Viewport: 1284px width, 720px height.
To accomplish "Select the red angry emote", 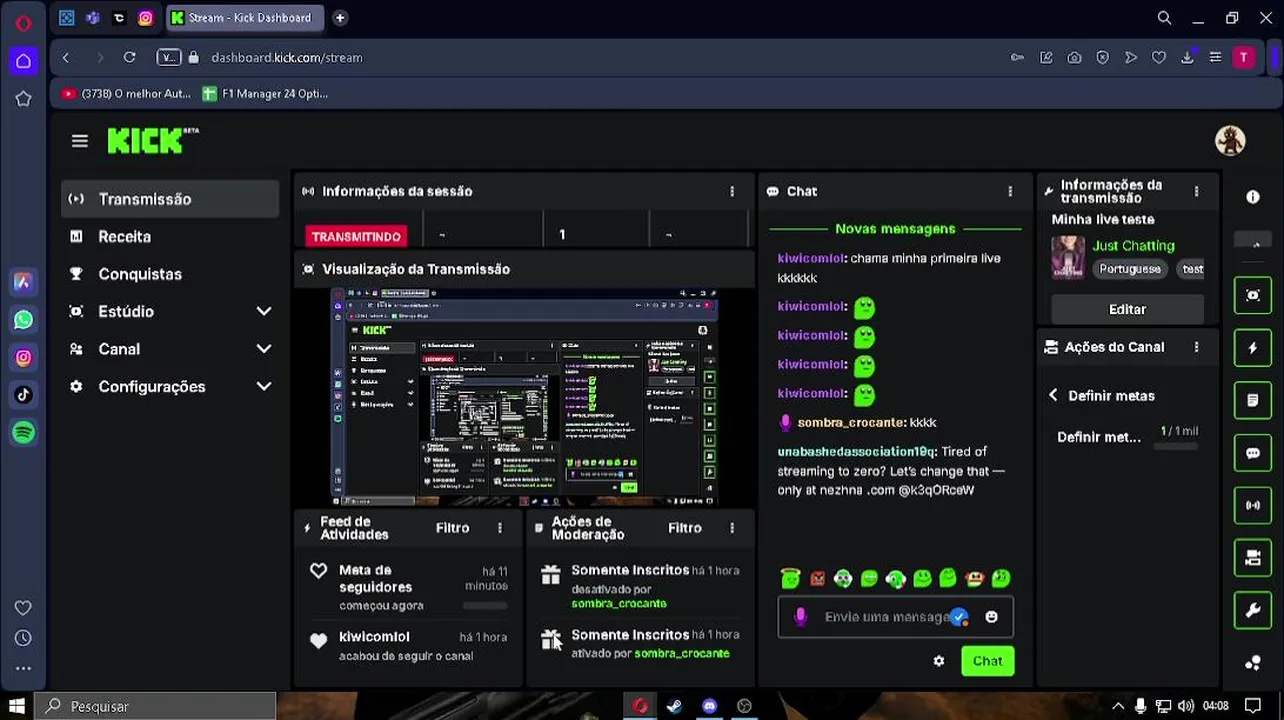I will click(x=818, y=578).
